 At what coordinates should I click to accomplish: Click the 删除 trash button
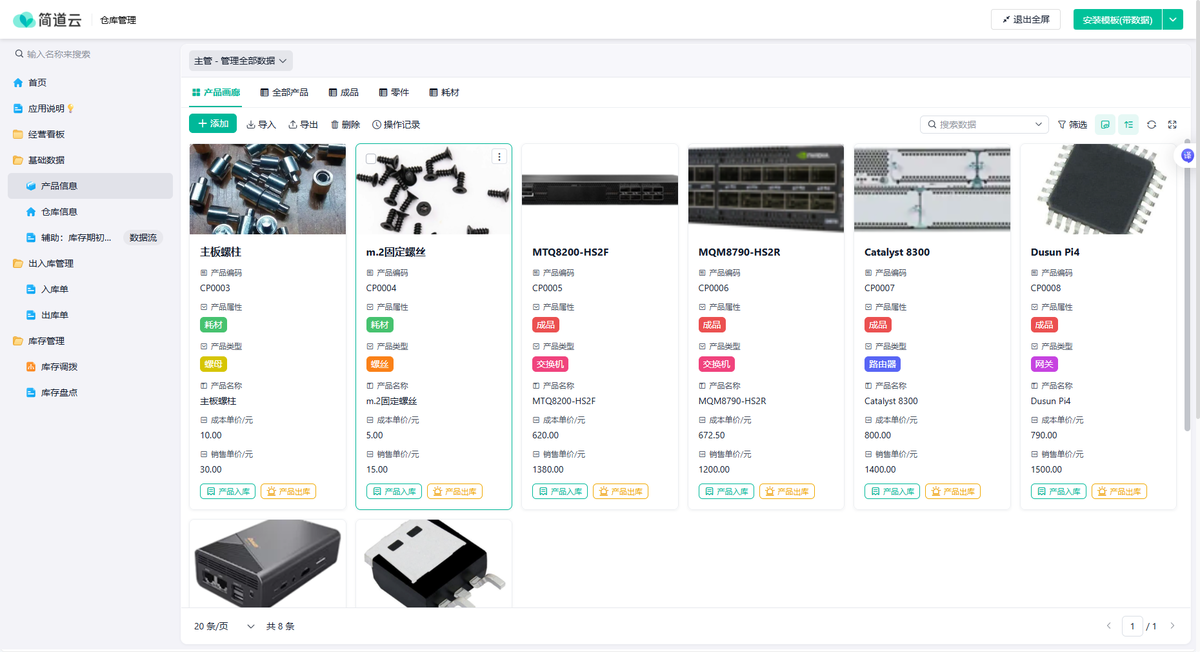(345, 125)
